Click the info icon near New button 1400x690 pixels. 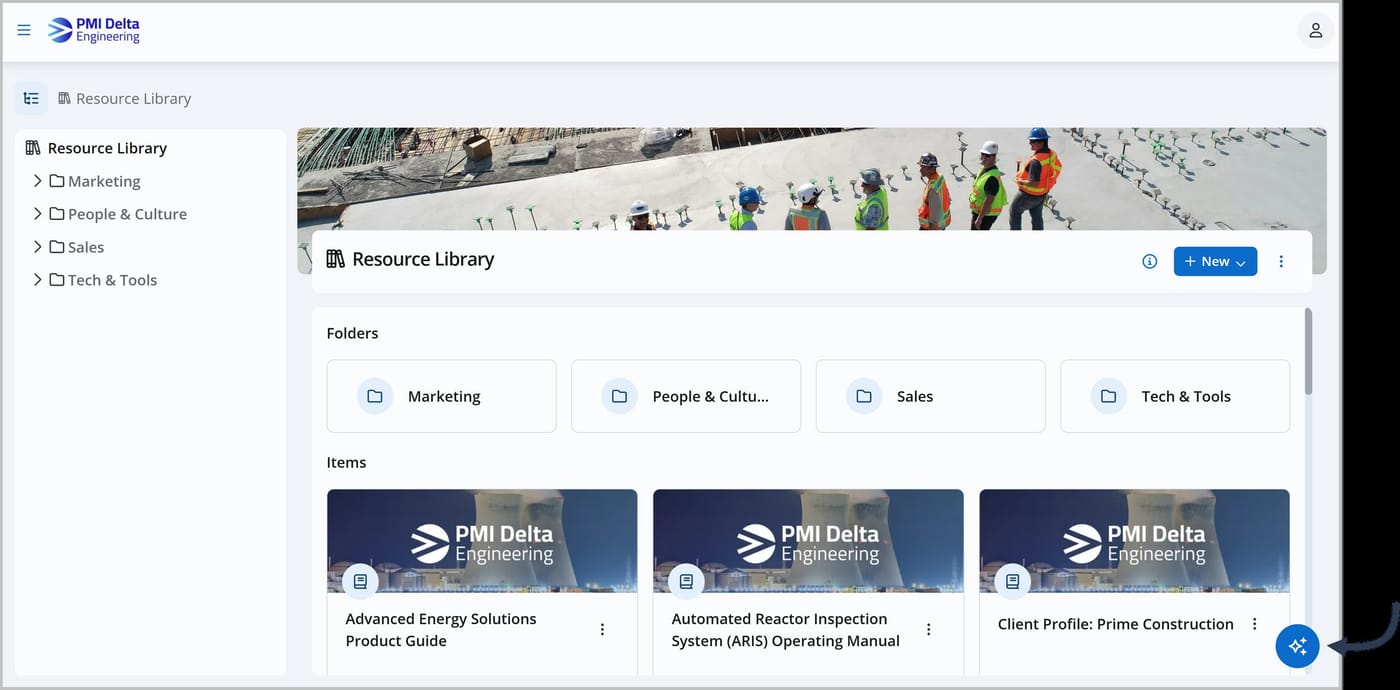(x=1150, y=261)
